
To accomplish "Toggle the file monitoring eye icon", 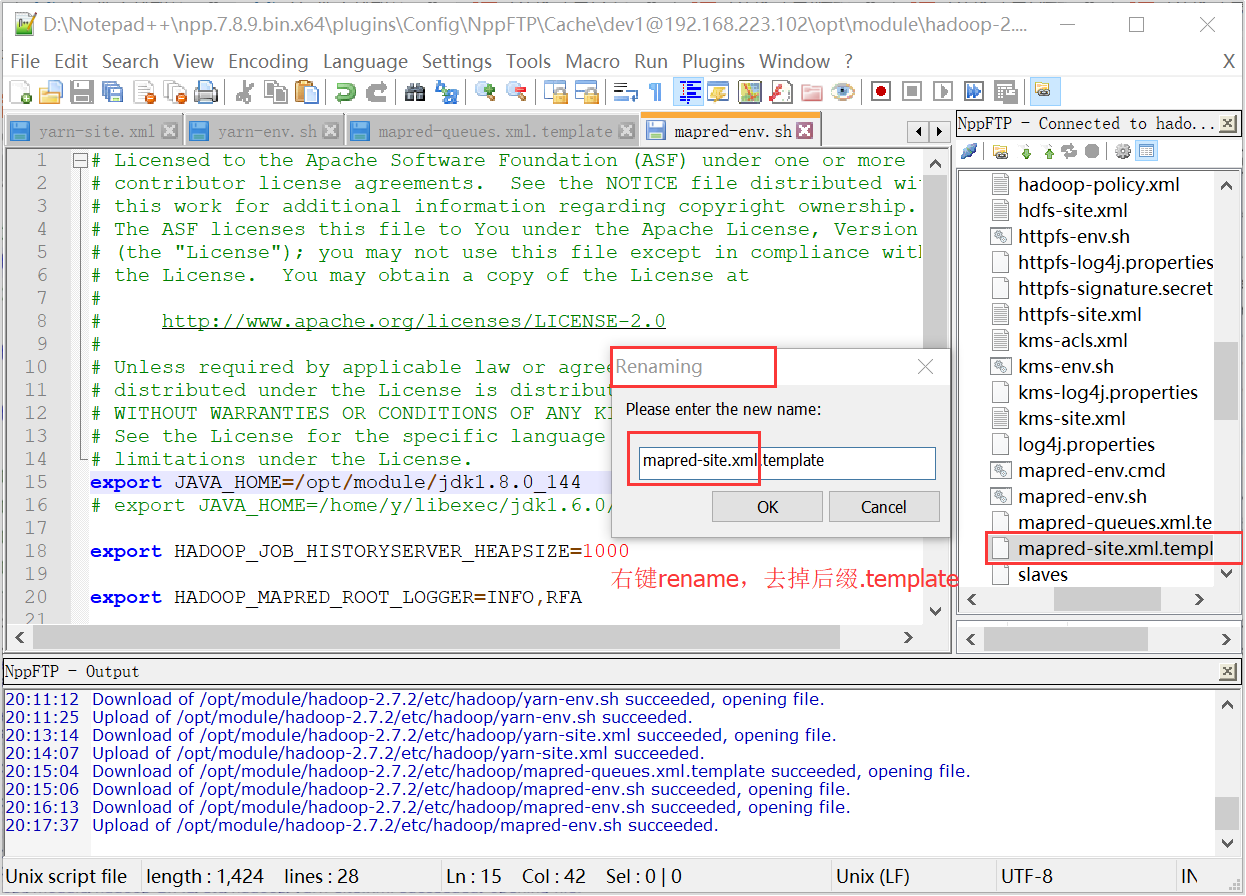I will [x=843, y=92].
